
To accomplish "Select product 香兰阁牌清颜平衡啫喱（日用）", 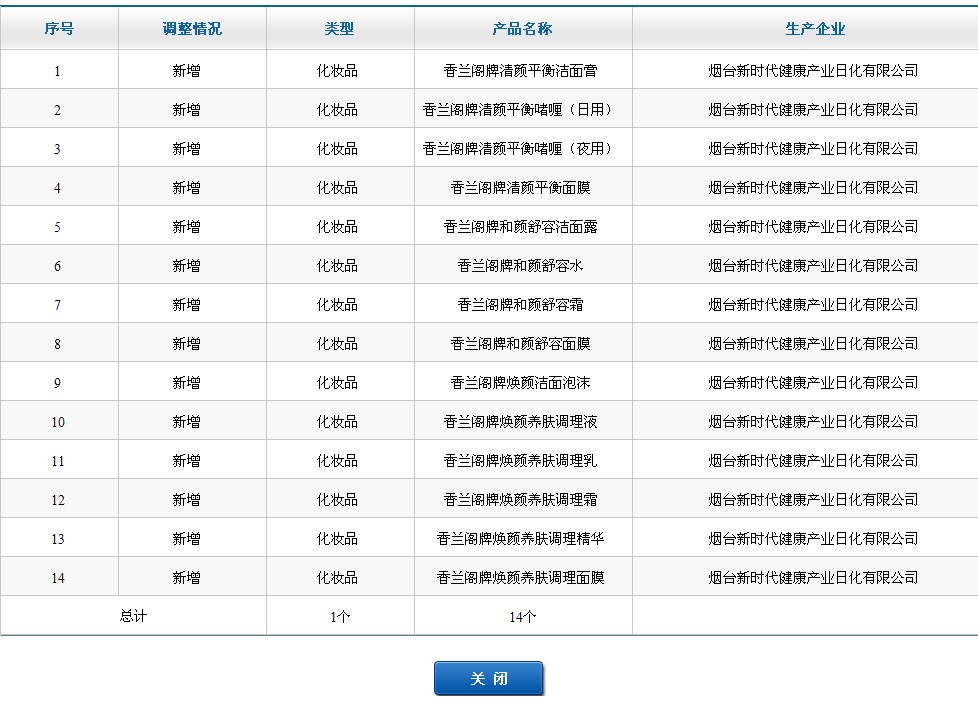I will coord(521,110).
